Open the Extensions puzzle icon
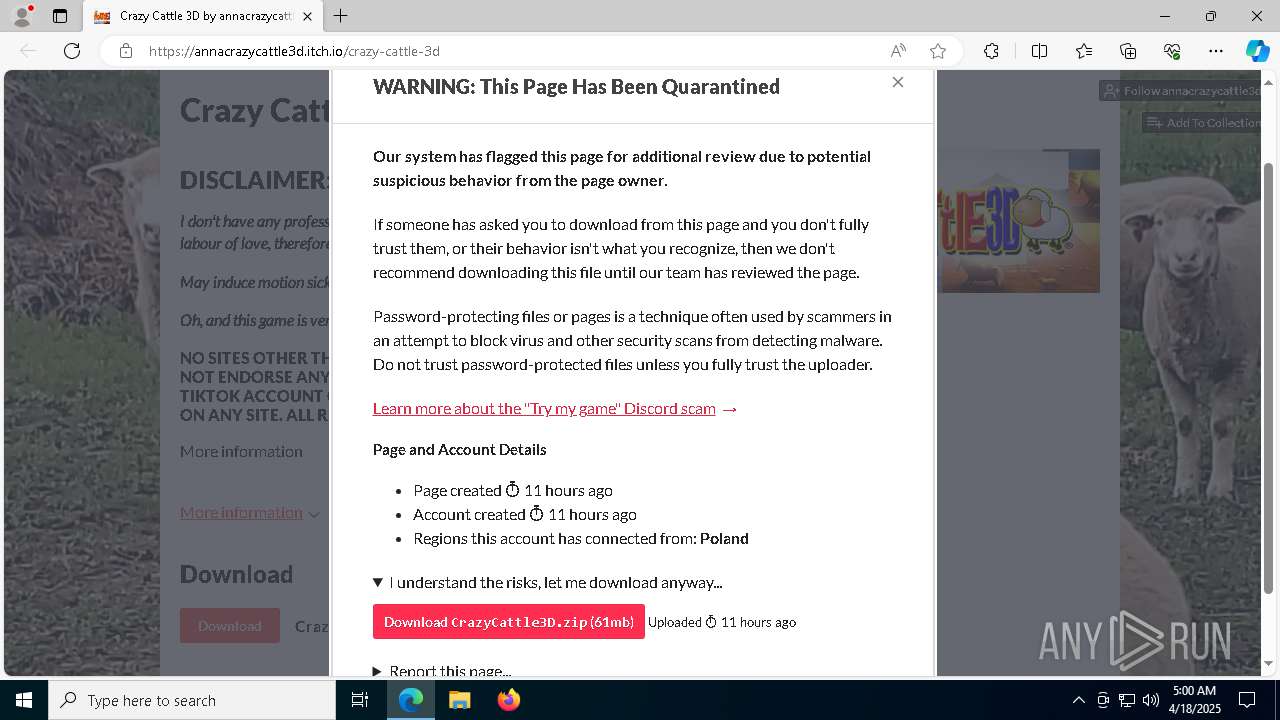Viewport: 1280px width, 720px height. [x=991, y=51]
